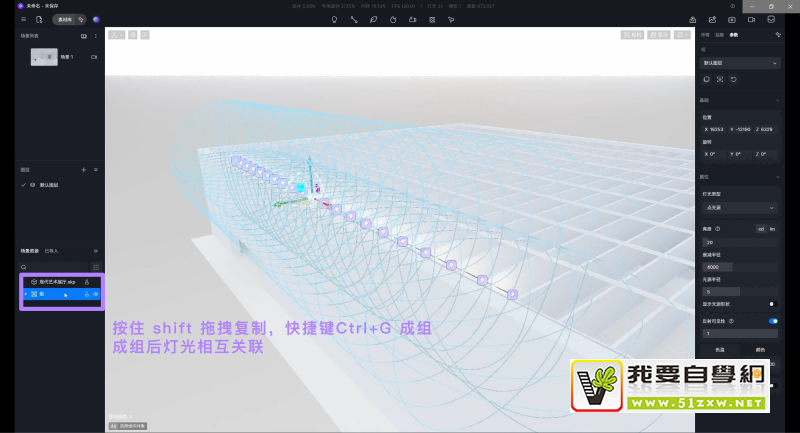Viewport: 800px width, 433px height.
Task: Add a new layer with plus icon
Action: pyautogui.click(x=84, y=171)
